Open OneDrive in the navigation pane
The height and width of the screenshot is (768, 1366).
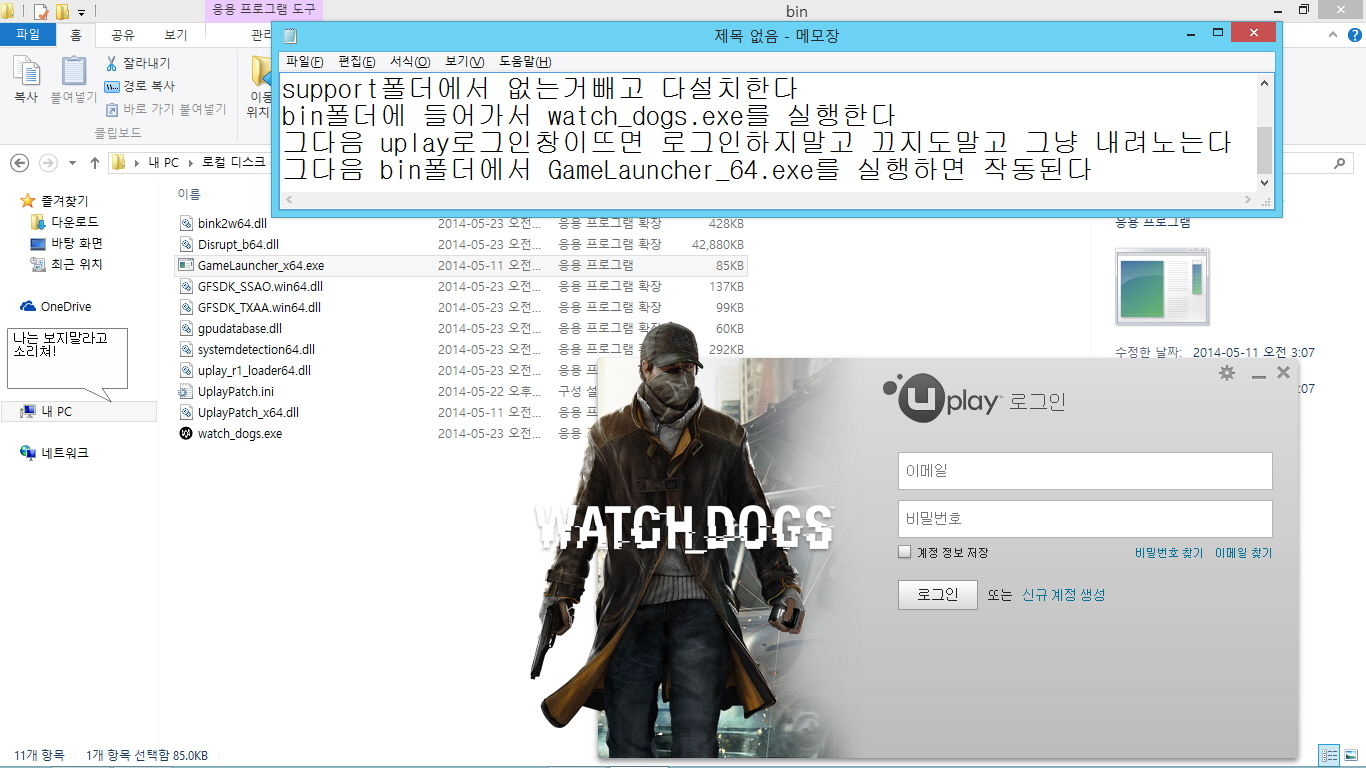point(65,307)
